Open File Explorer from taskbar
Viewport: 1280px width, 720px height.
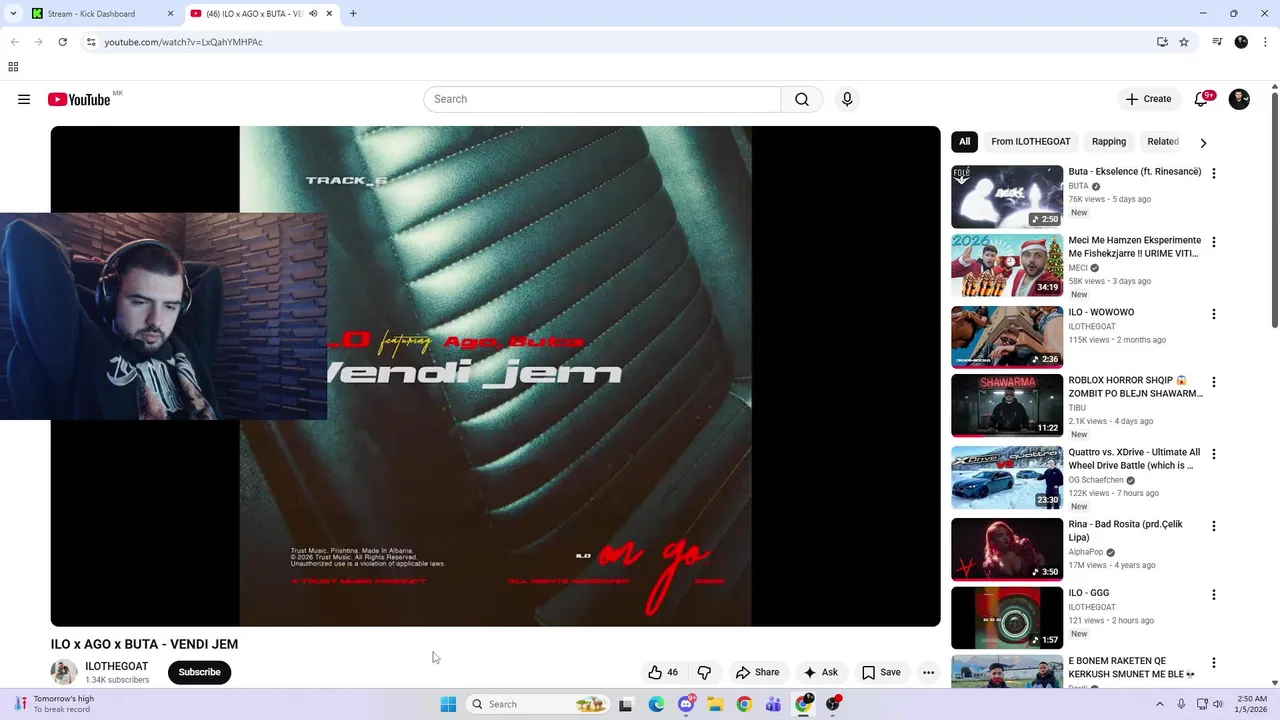click(x=715, y=704)
